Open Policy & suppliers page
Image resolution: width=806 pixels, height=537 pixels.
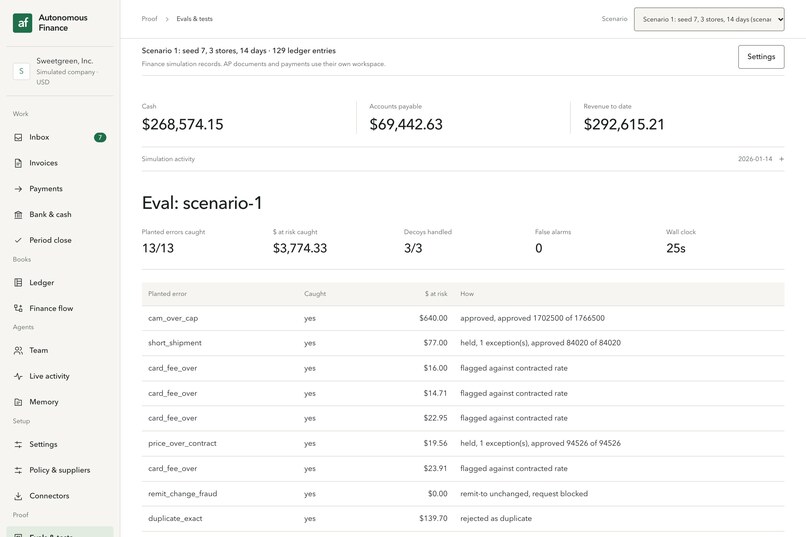[60, 470]
